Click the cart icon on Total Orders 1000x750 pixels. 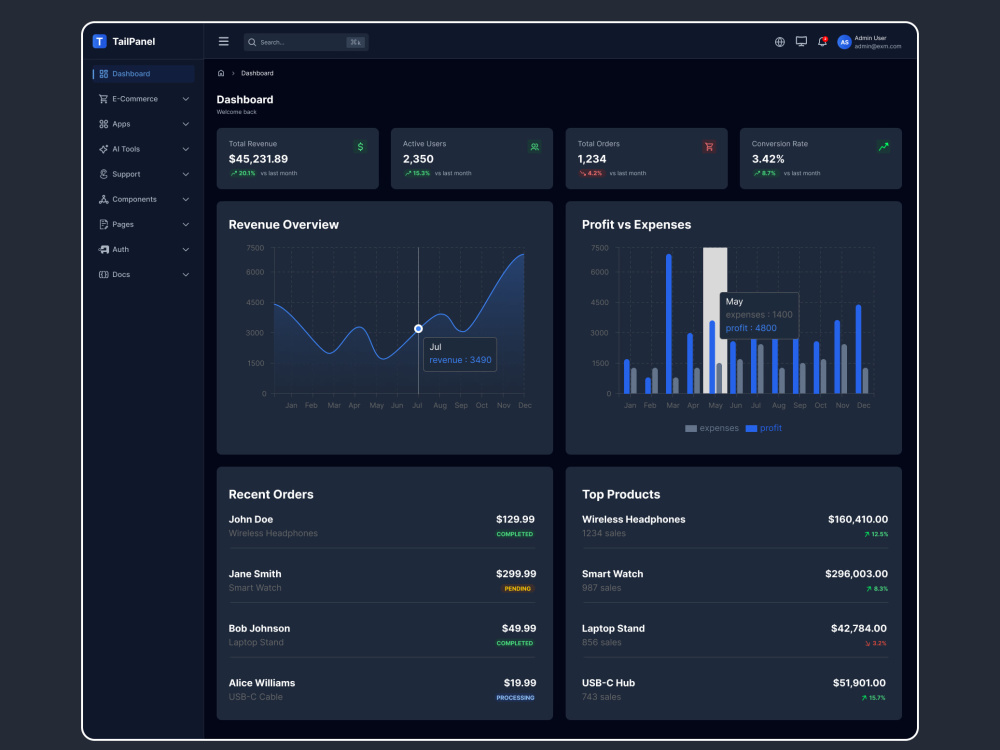[709, 147]
